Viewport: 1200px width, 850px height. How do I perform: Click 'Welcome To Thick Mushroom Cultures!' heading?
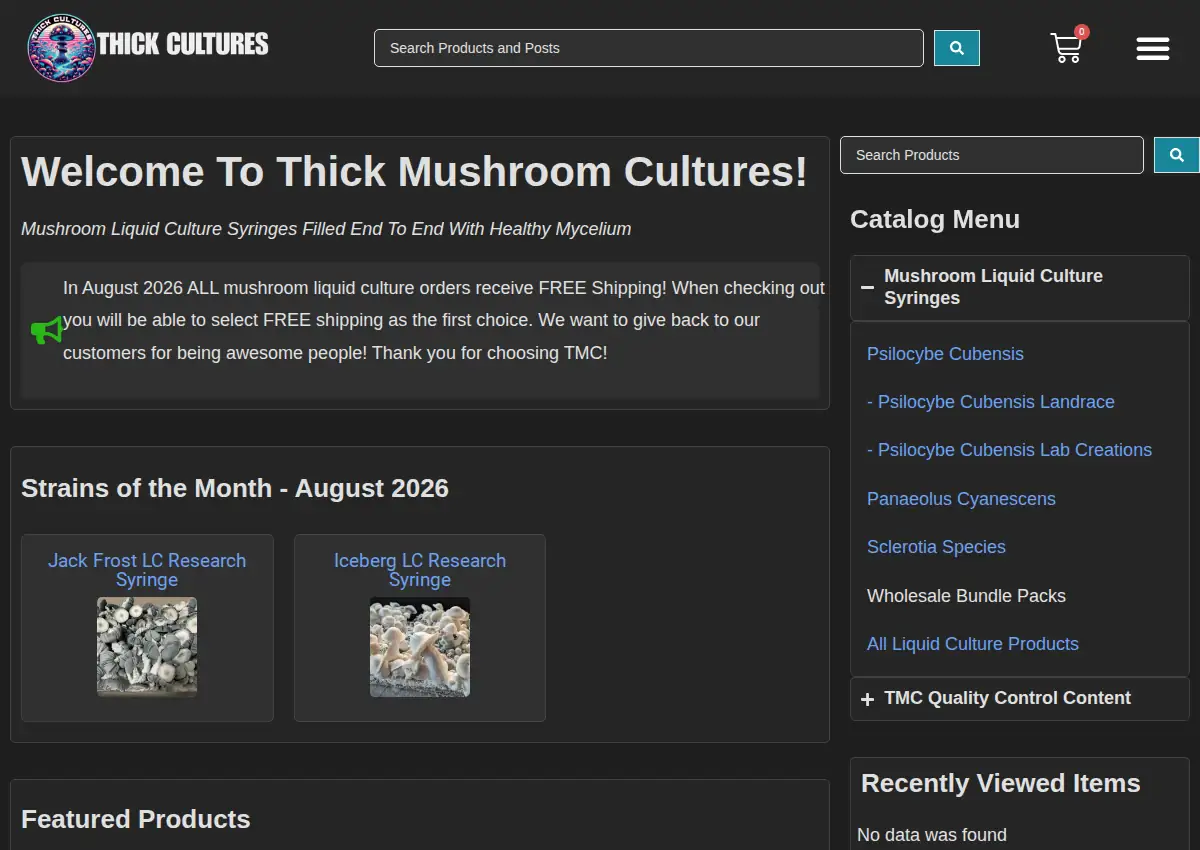pos(414,172)
